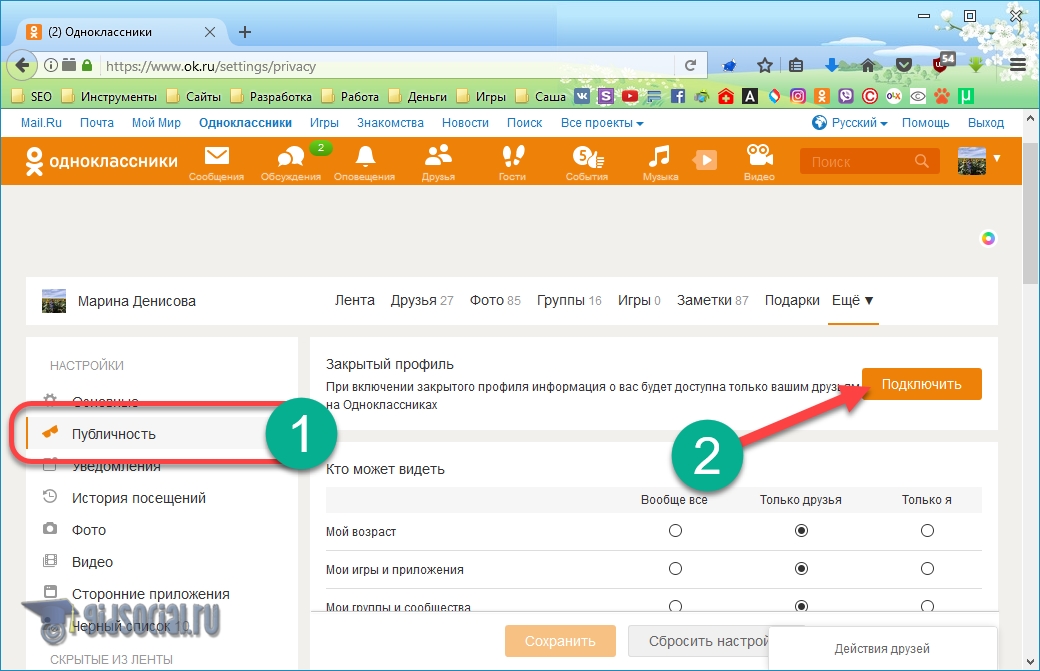Open the Оповещения notifications bell
The image size is (1040, 671).
point(364,162)
